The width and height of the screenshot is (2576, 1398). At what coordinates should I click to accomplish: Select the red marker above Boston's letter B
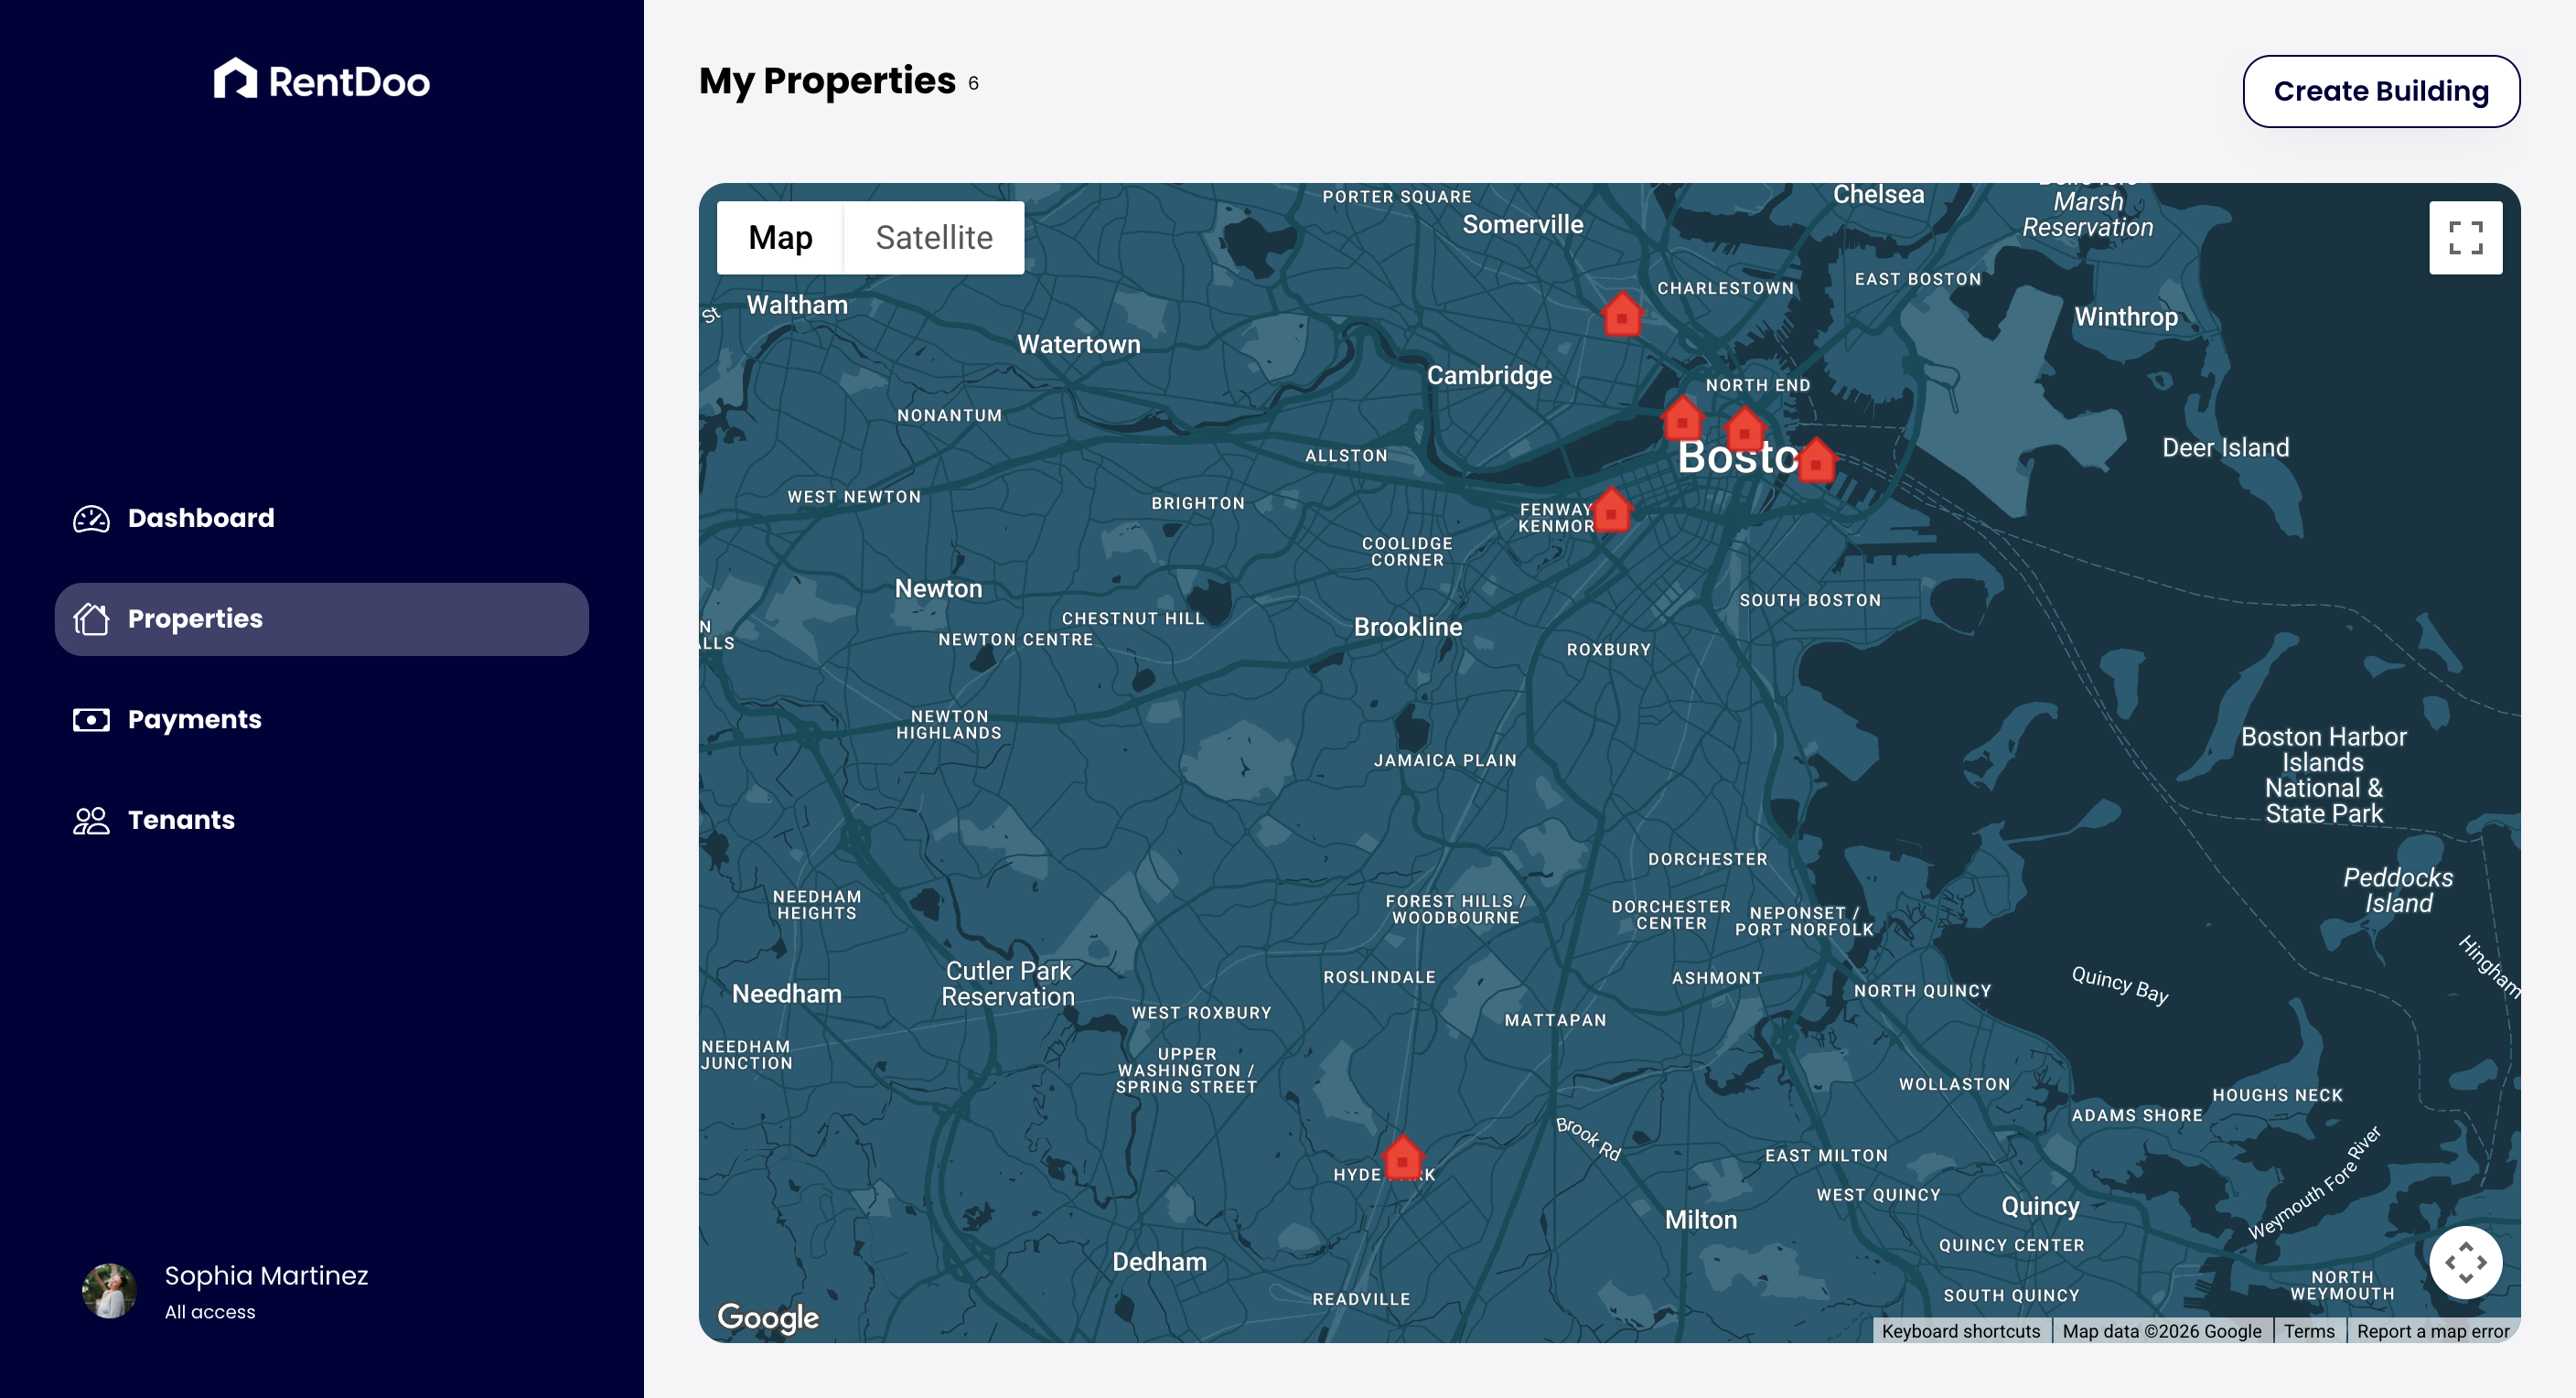[1682, 418]
